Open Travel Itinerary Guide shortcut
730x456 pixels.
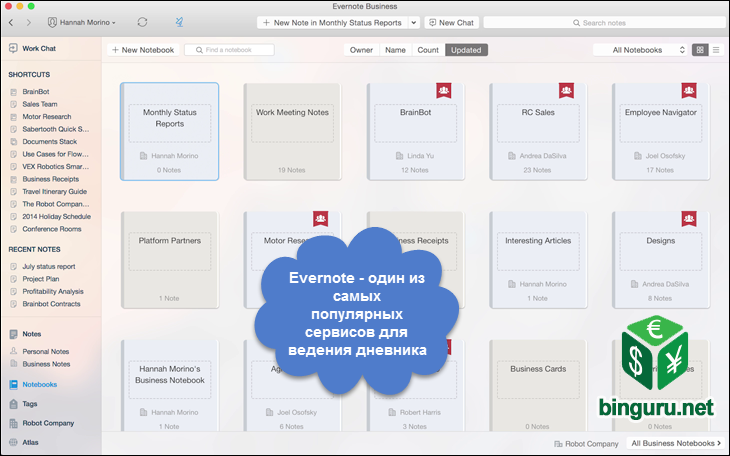click(54, 192)
